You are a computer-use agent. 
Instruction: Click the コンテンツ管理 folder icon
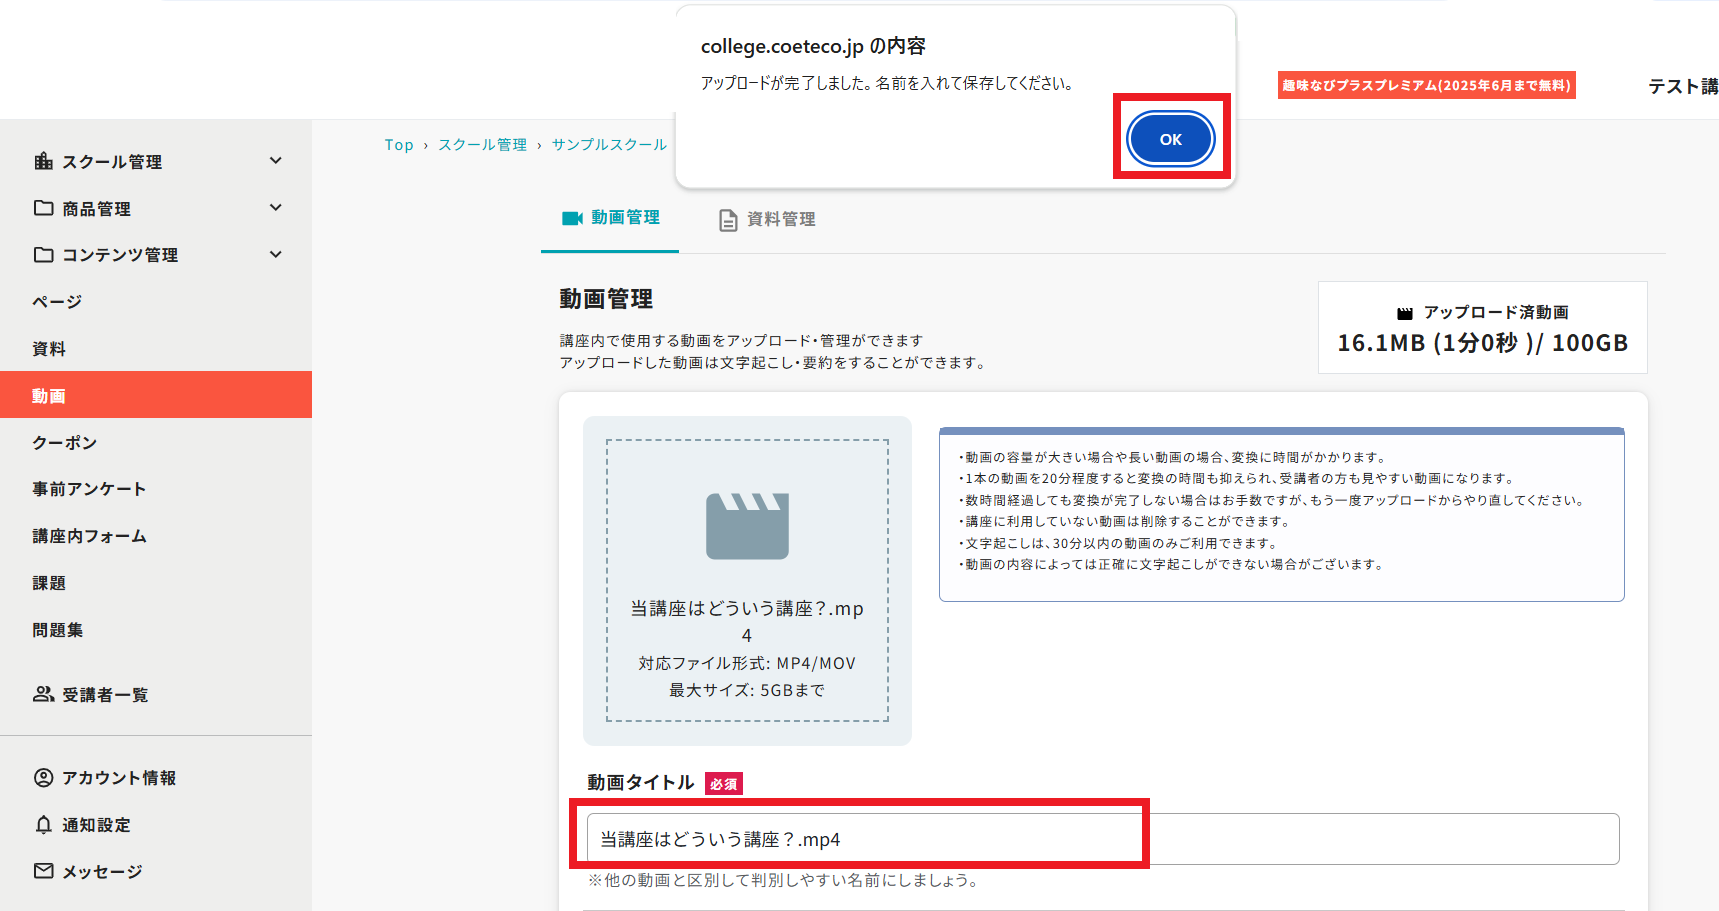[44, 255]
